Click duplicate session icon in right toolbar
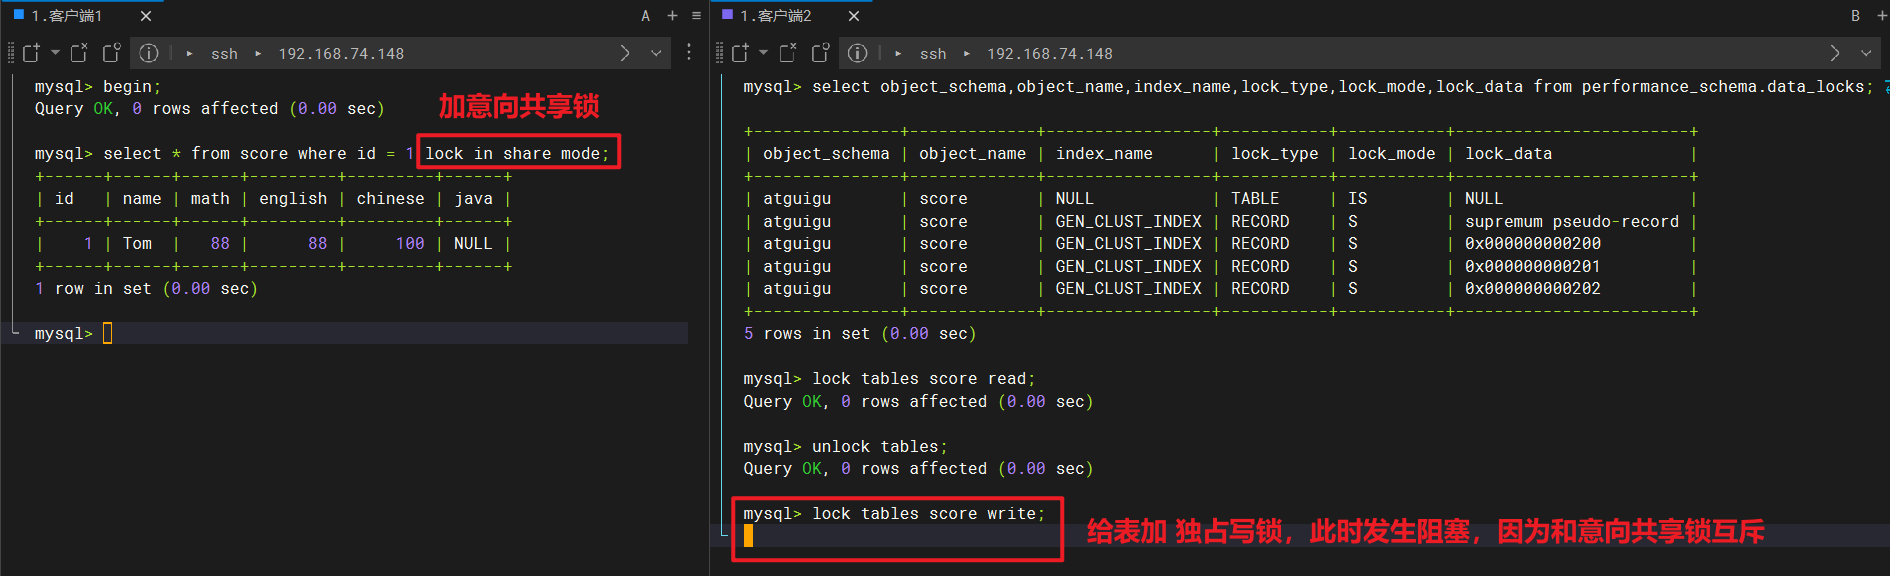Screen dimensions: 1890x576 click(x=821, y=53)
